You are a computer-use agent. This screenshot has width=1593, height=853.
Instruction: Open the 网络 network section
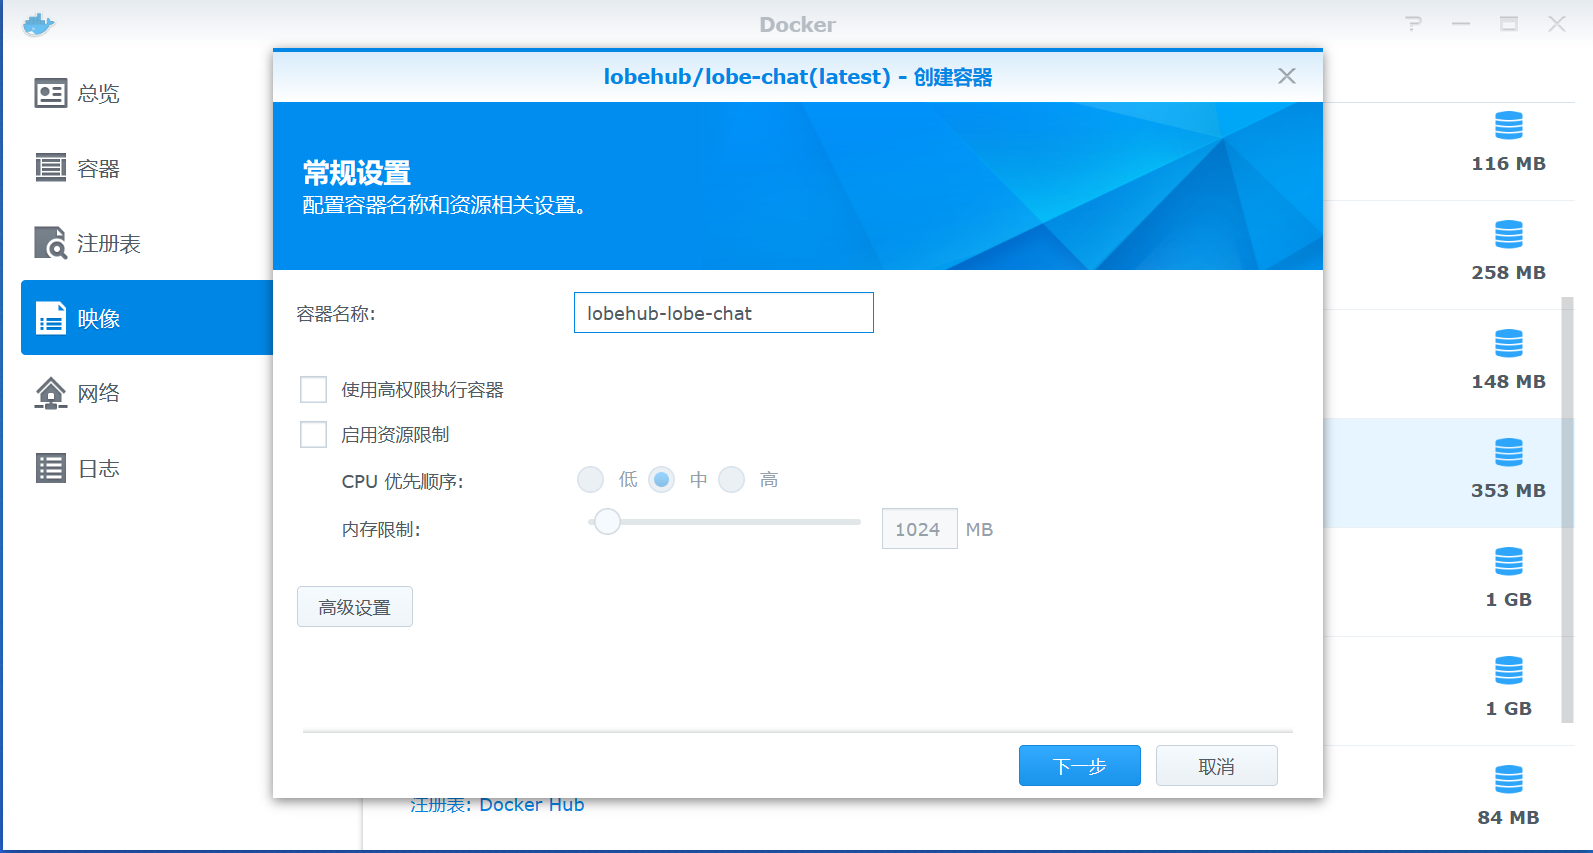tap(50, 393)
